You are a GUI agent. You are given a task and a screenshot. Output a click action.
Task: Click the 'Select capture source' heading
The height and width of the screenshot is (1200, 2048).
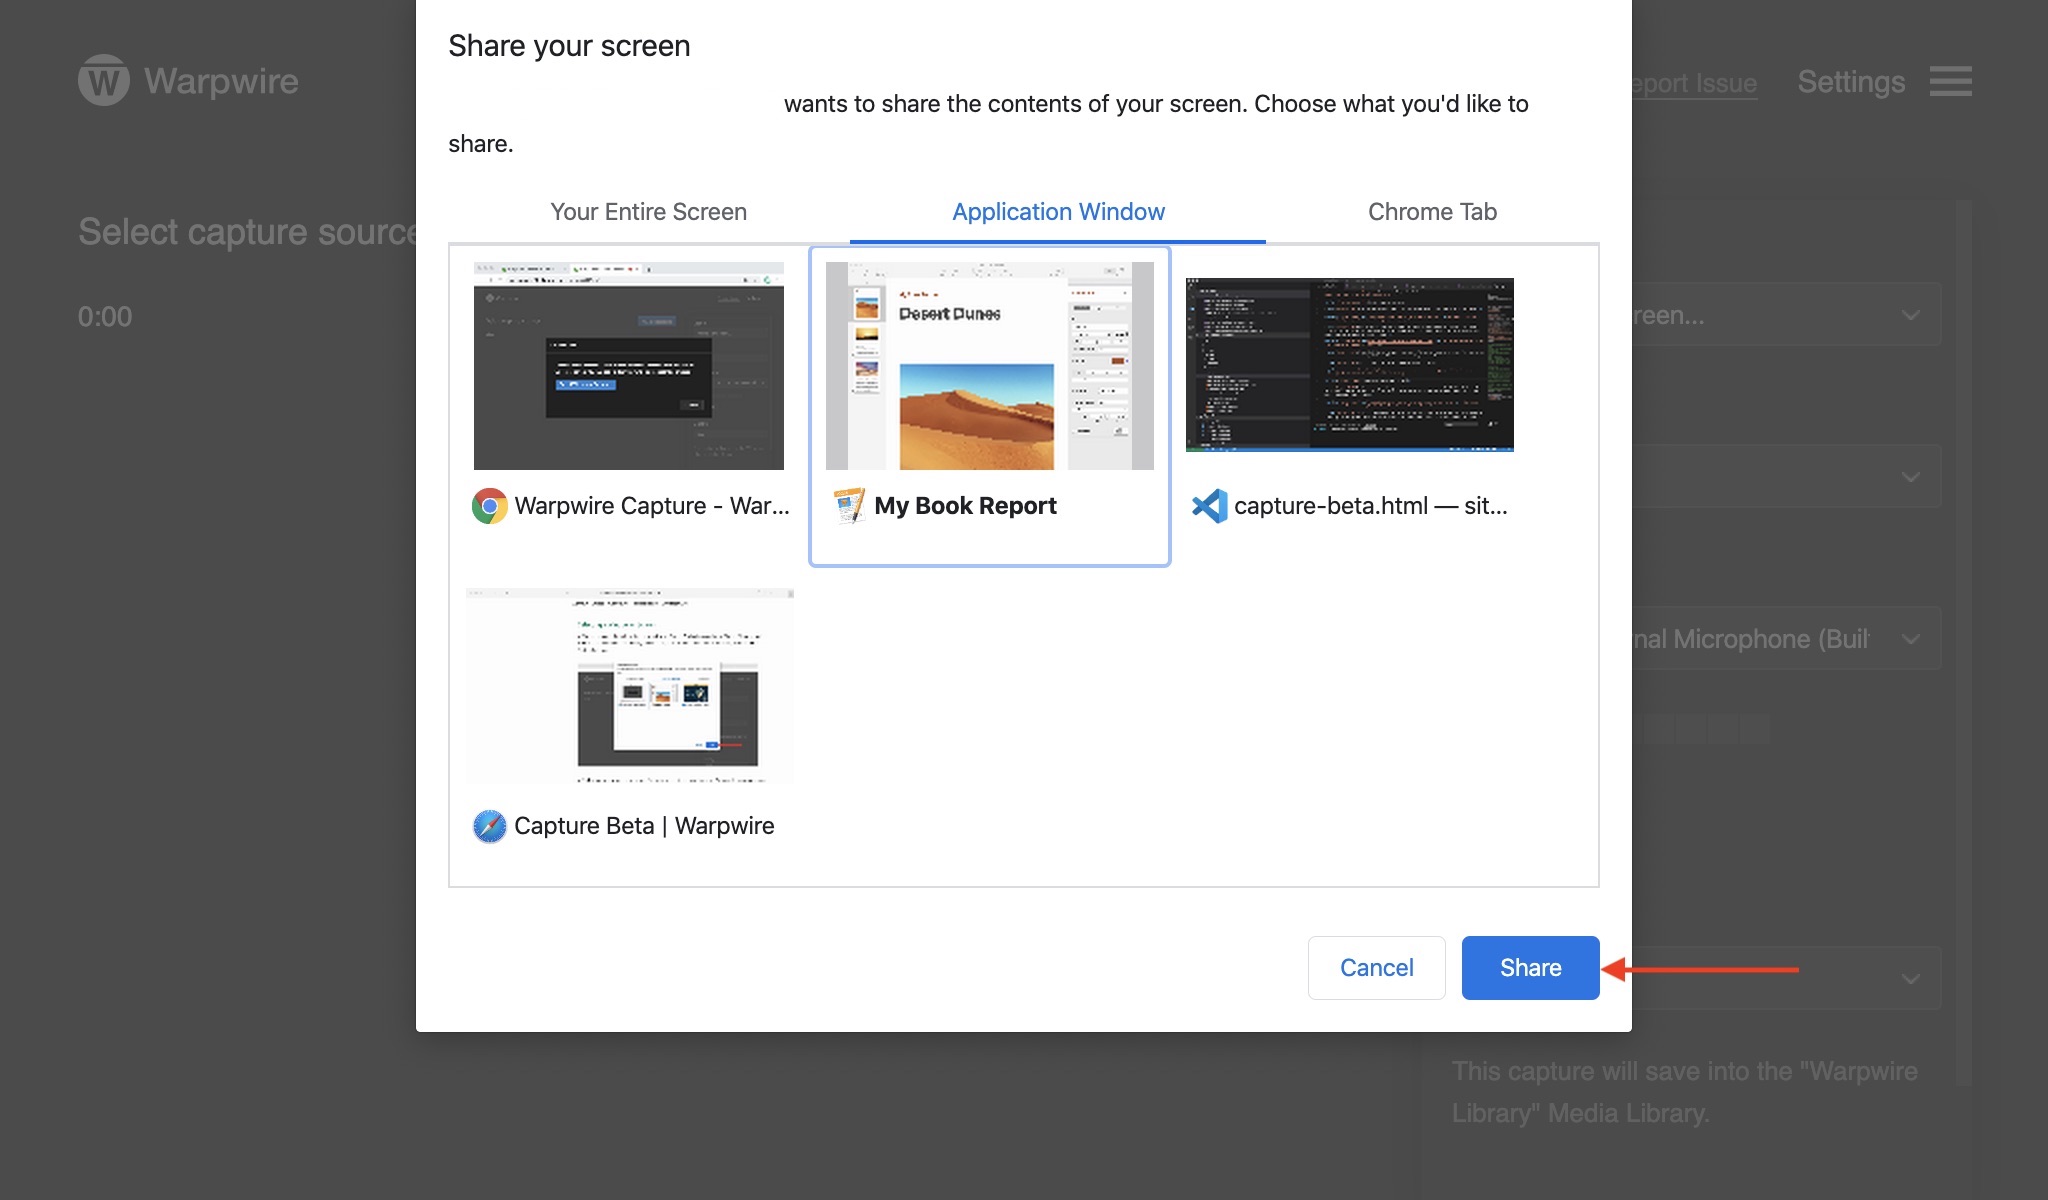point(247,232)
